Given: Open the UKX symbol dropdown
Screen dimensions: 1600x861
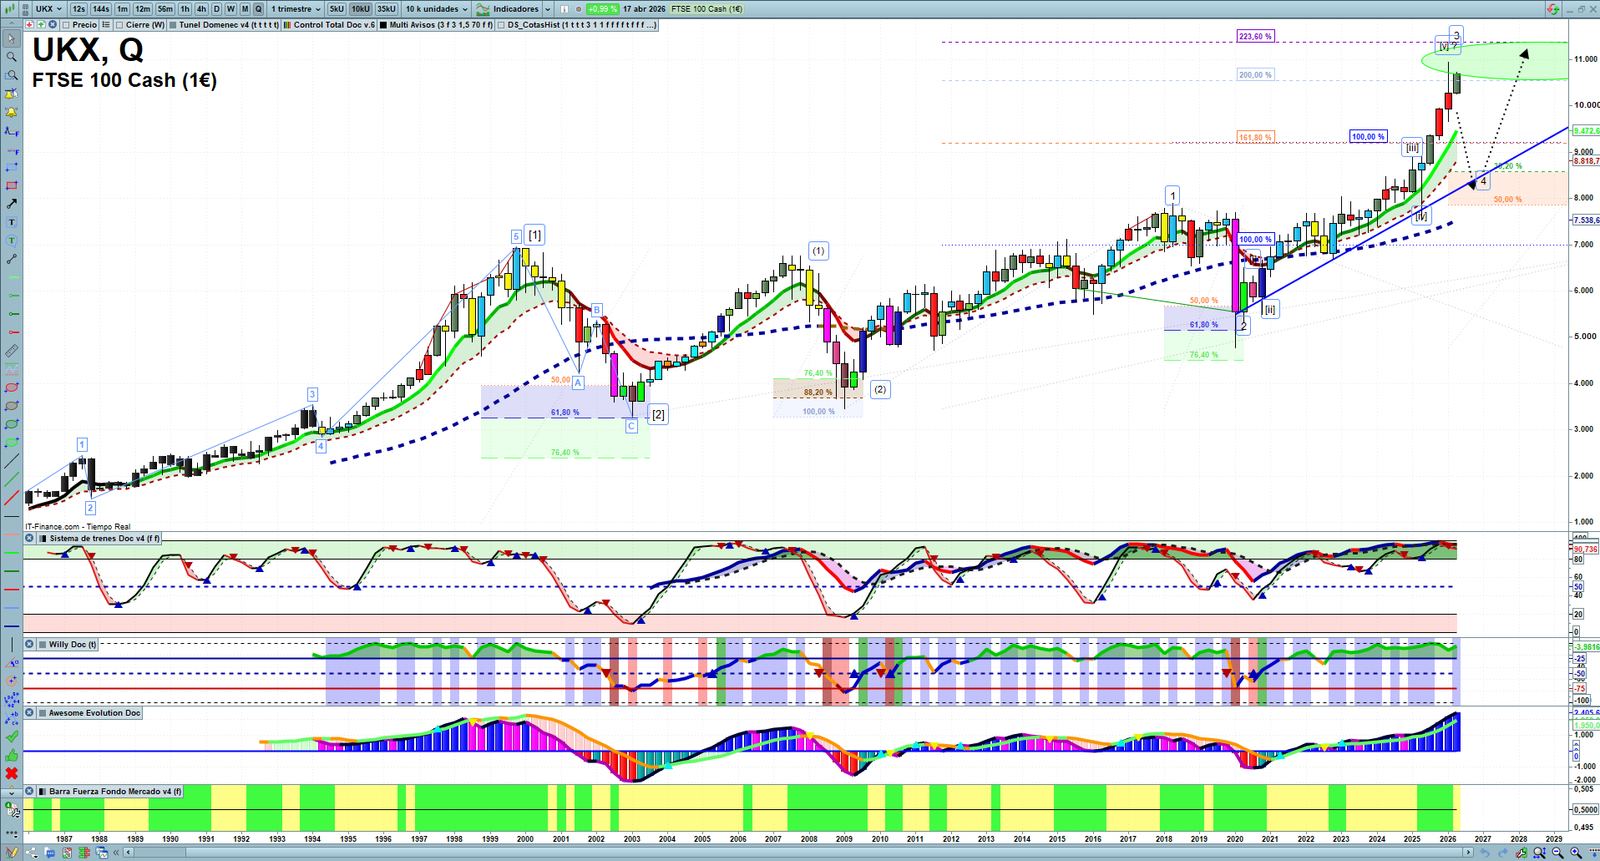Looking at the screenshot, I should (x=49, y=9).
